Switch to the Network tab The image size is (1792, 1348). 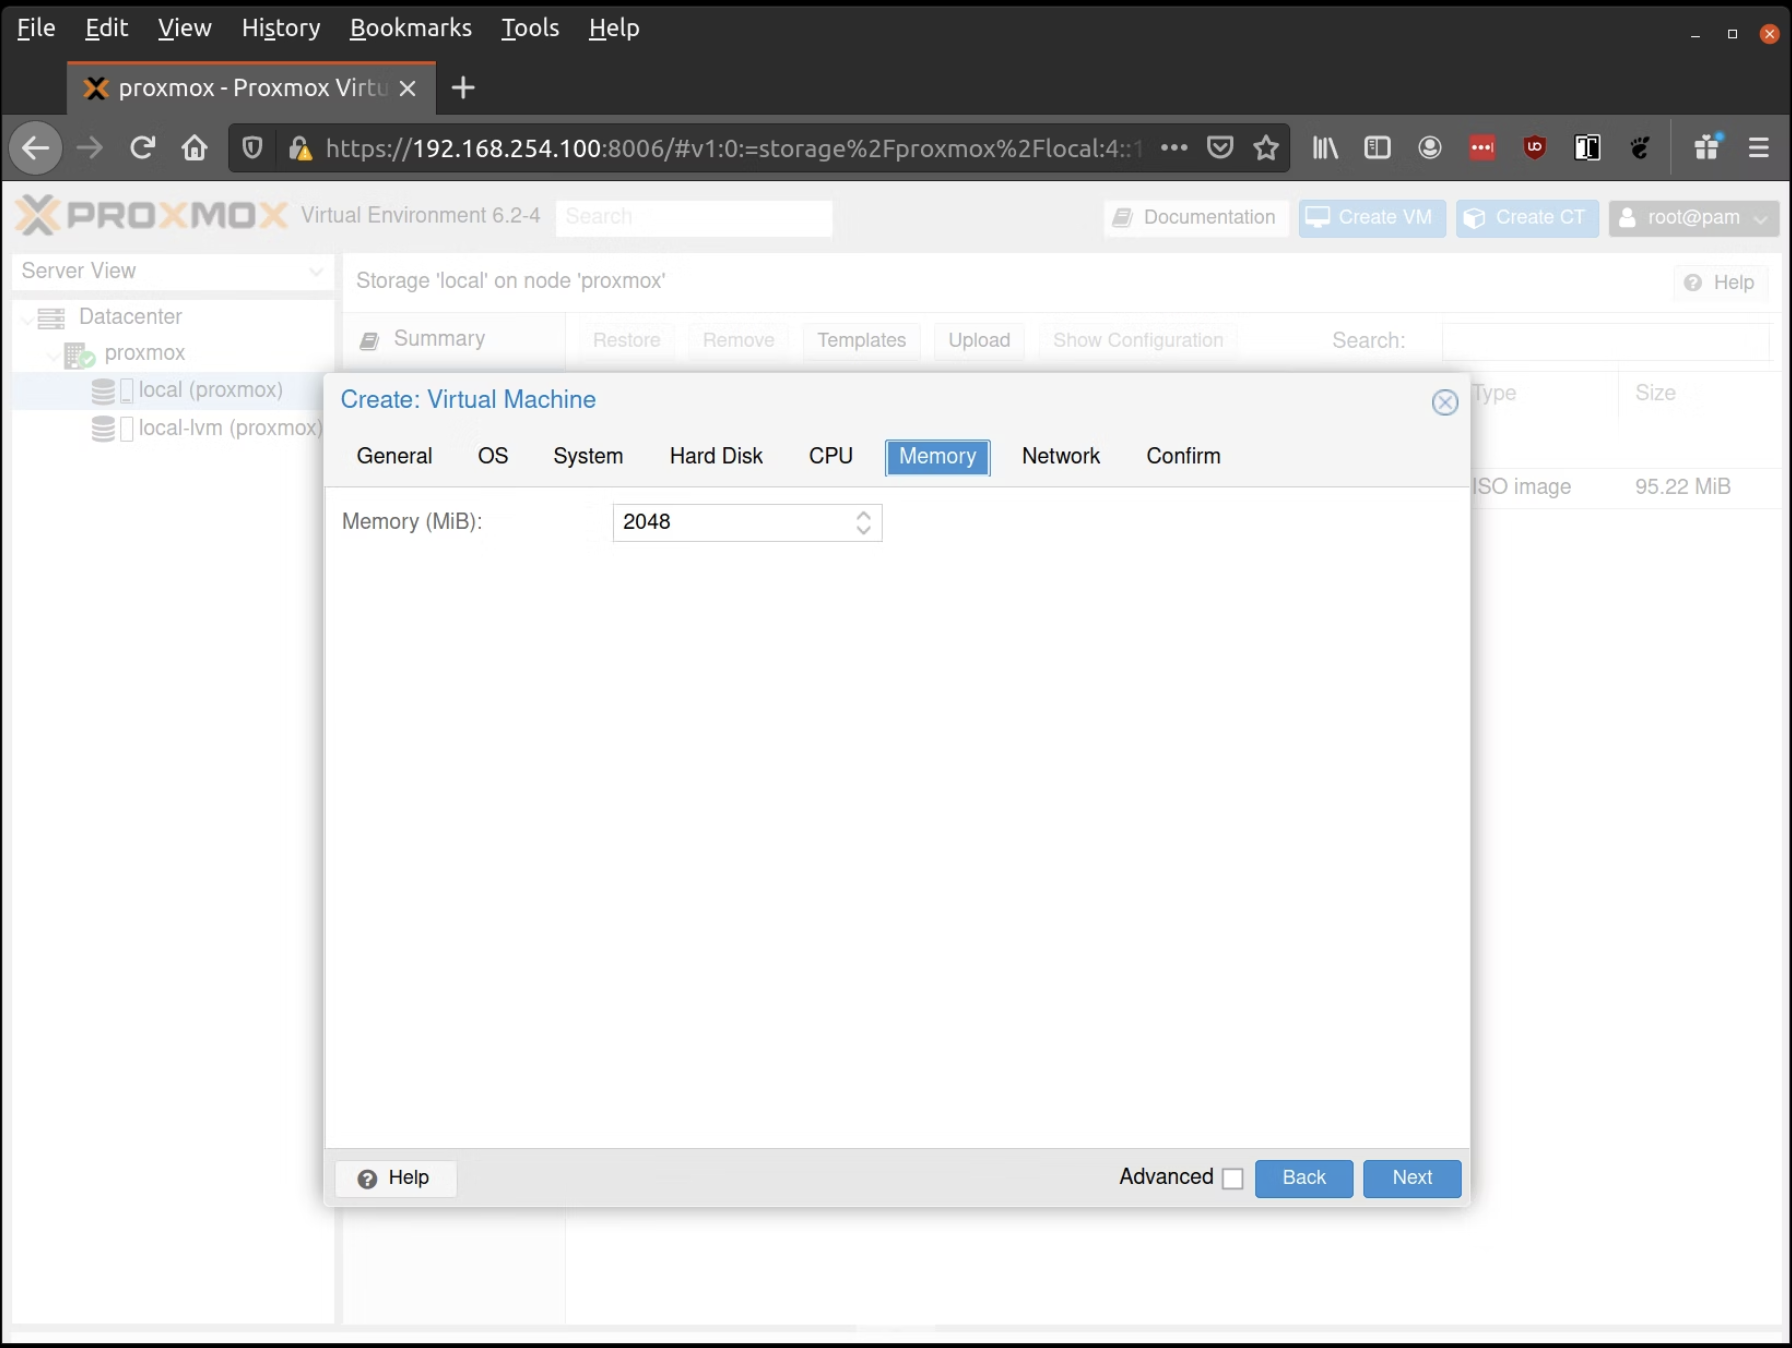coord(1060,456)
